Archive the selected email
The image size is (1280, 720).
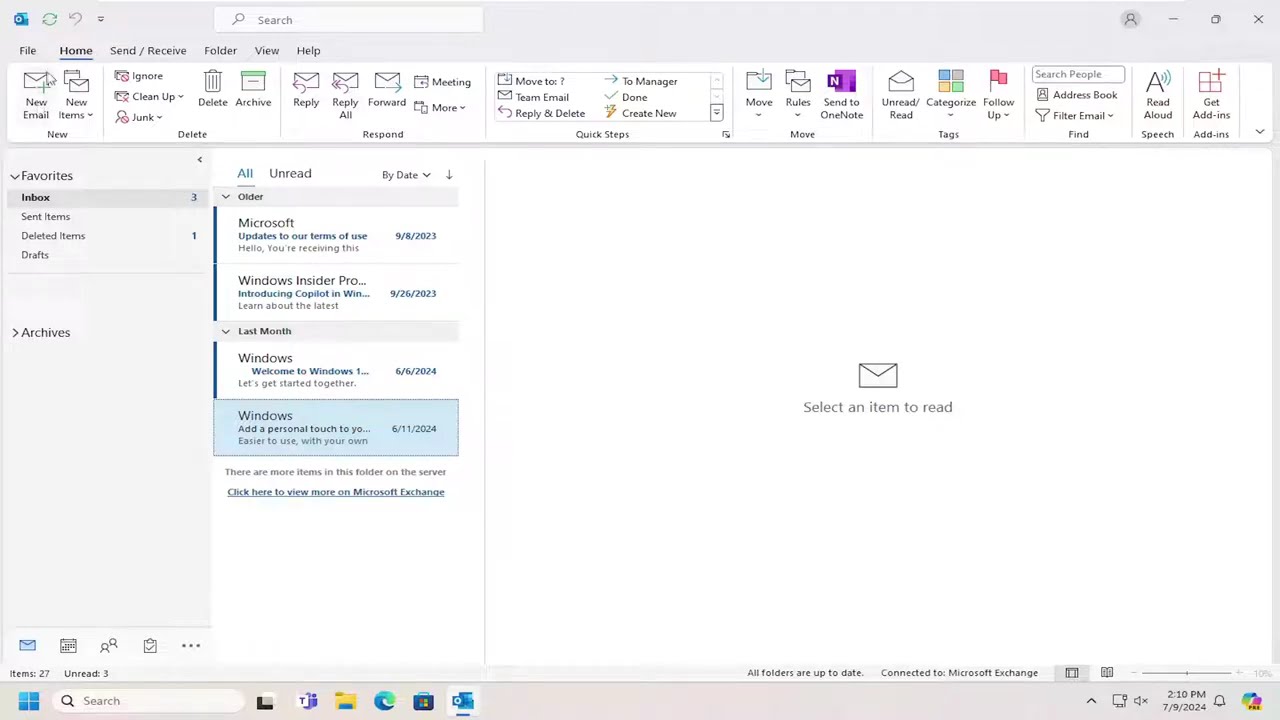(x=253, y=90)
